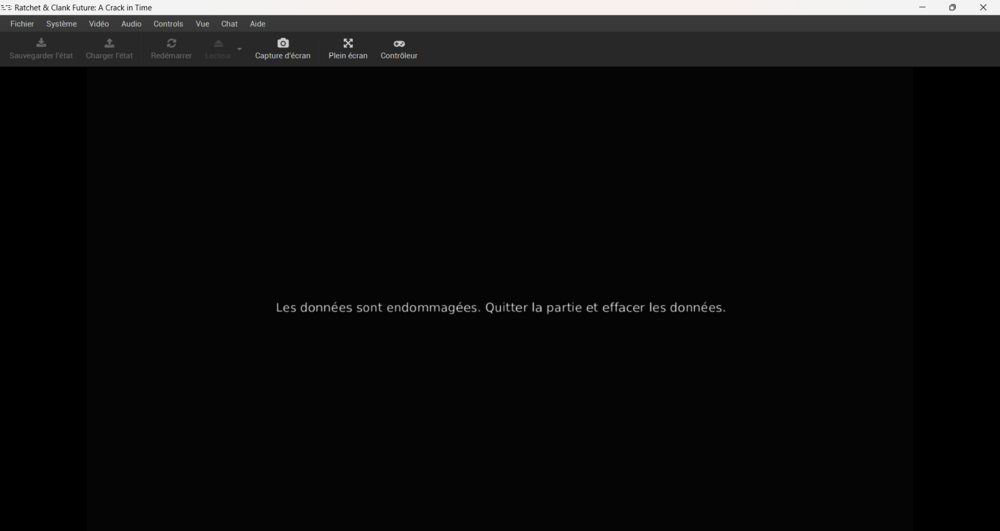Click the corrupted data message text

[x=500, y=308]
